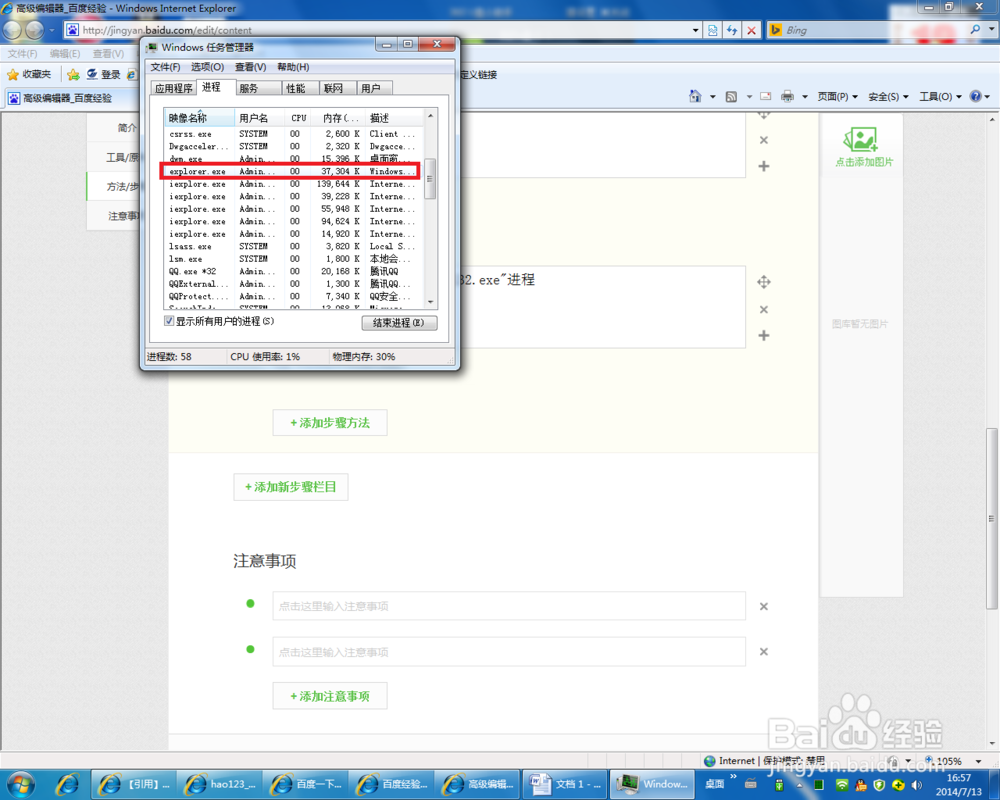Image resolution: width=1000 pixels, height=800 pixels.
Task: Open 文档 1 Word taskbar button
Action: click(x=566, y=784)
